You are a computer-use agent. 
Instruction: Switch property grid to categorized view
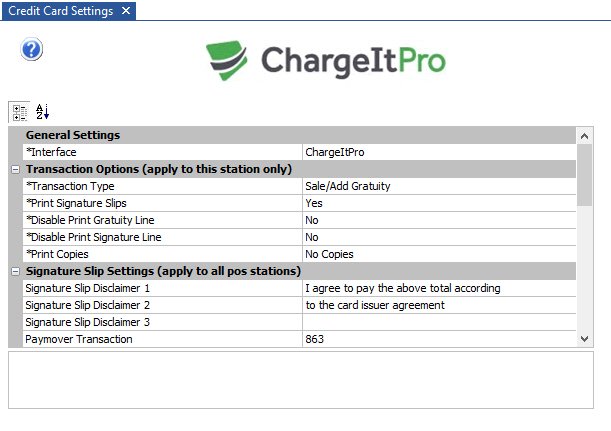pos(20,111)
